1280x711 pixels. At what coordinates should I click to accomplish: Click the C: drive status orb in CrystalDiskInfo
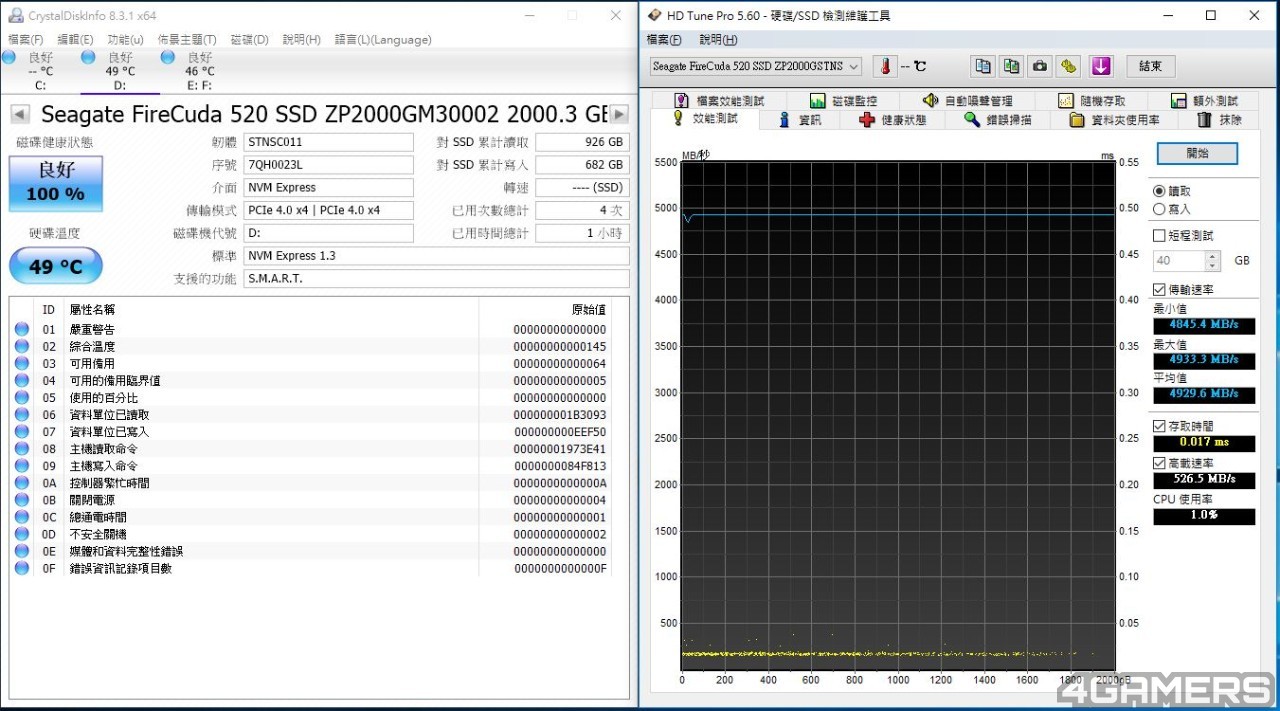click(x=9, y=57)
